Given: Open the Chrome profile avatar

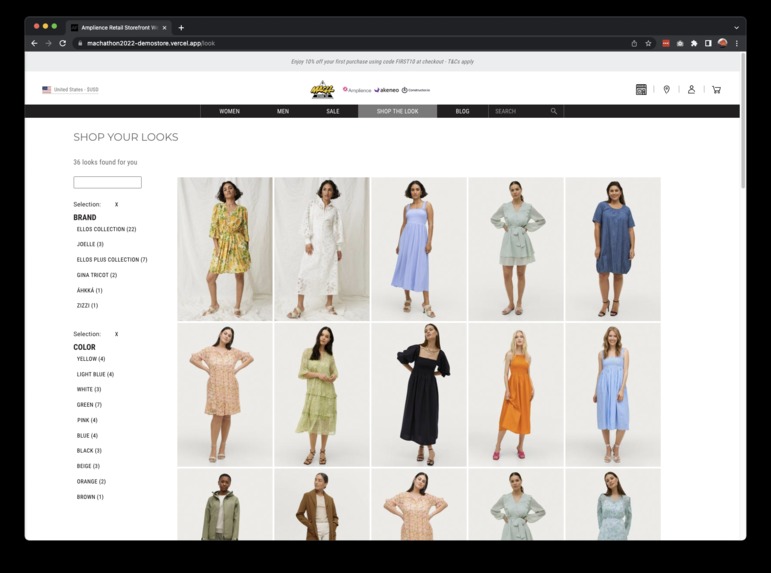Looking at the screenshot, I should click(x=722, y=43).
